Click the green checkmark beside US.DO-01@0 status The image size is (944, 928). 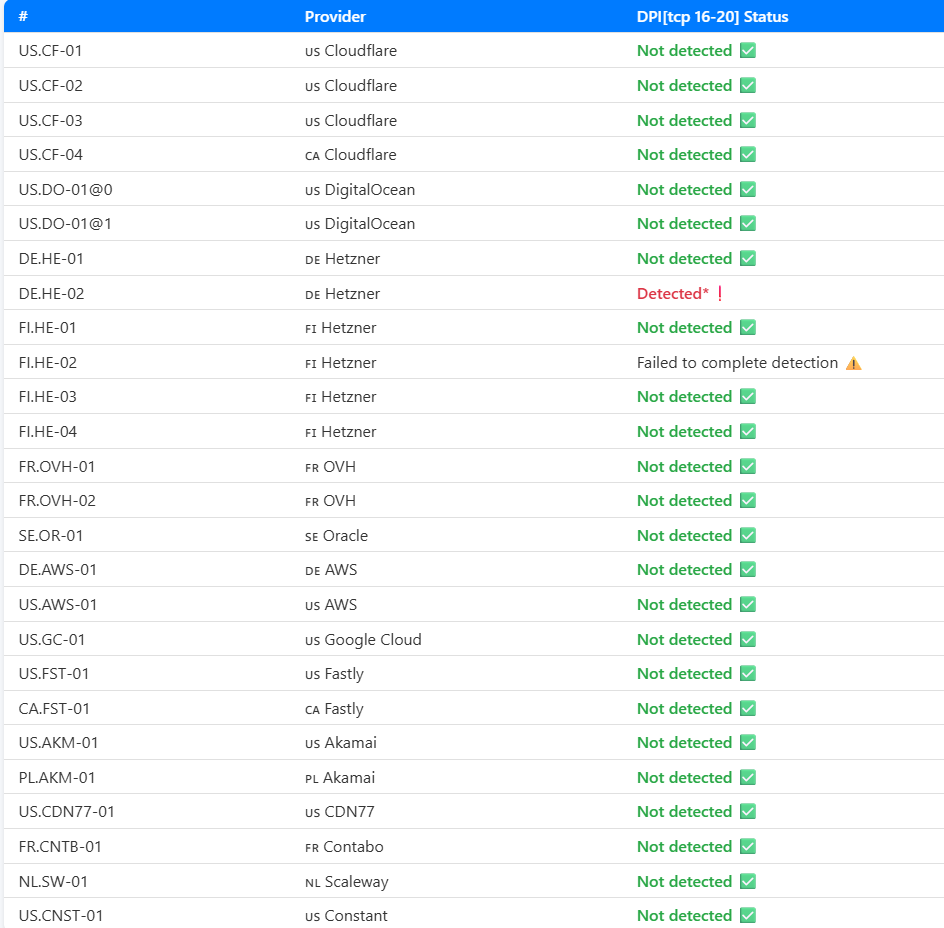click(x=748, y=190)
